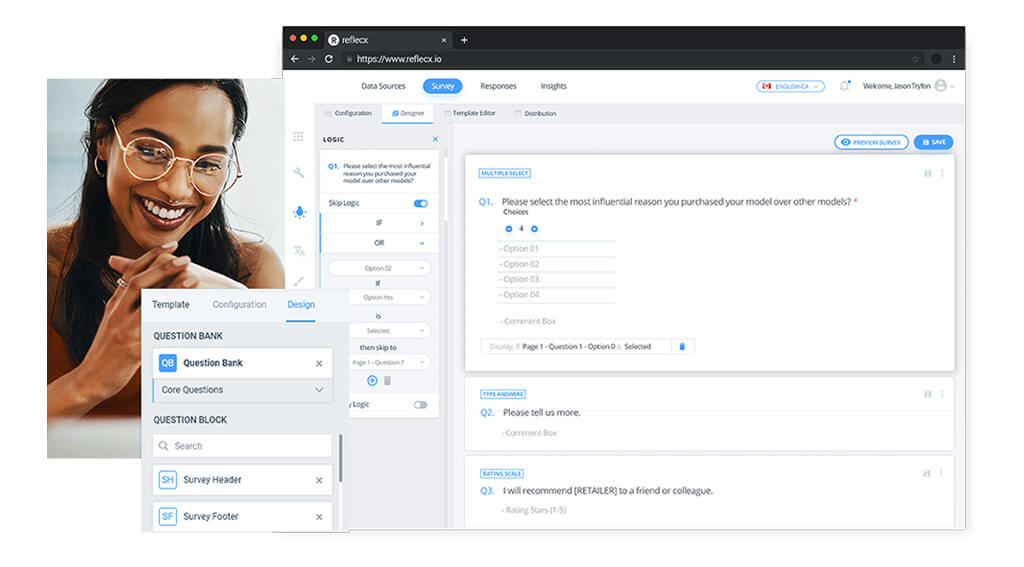Close the Logic panel
Viewport: 1024px width, 567px height.
tap(435, 139)
